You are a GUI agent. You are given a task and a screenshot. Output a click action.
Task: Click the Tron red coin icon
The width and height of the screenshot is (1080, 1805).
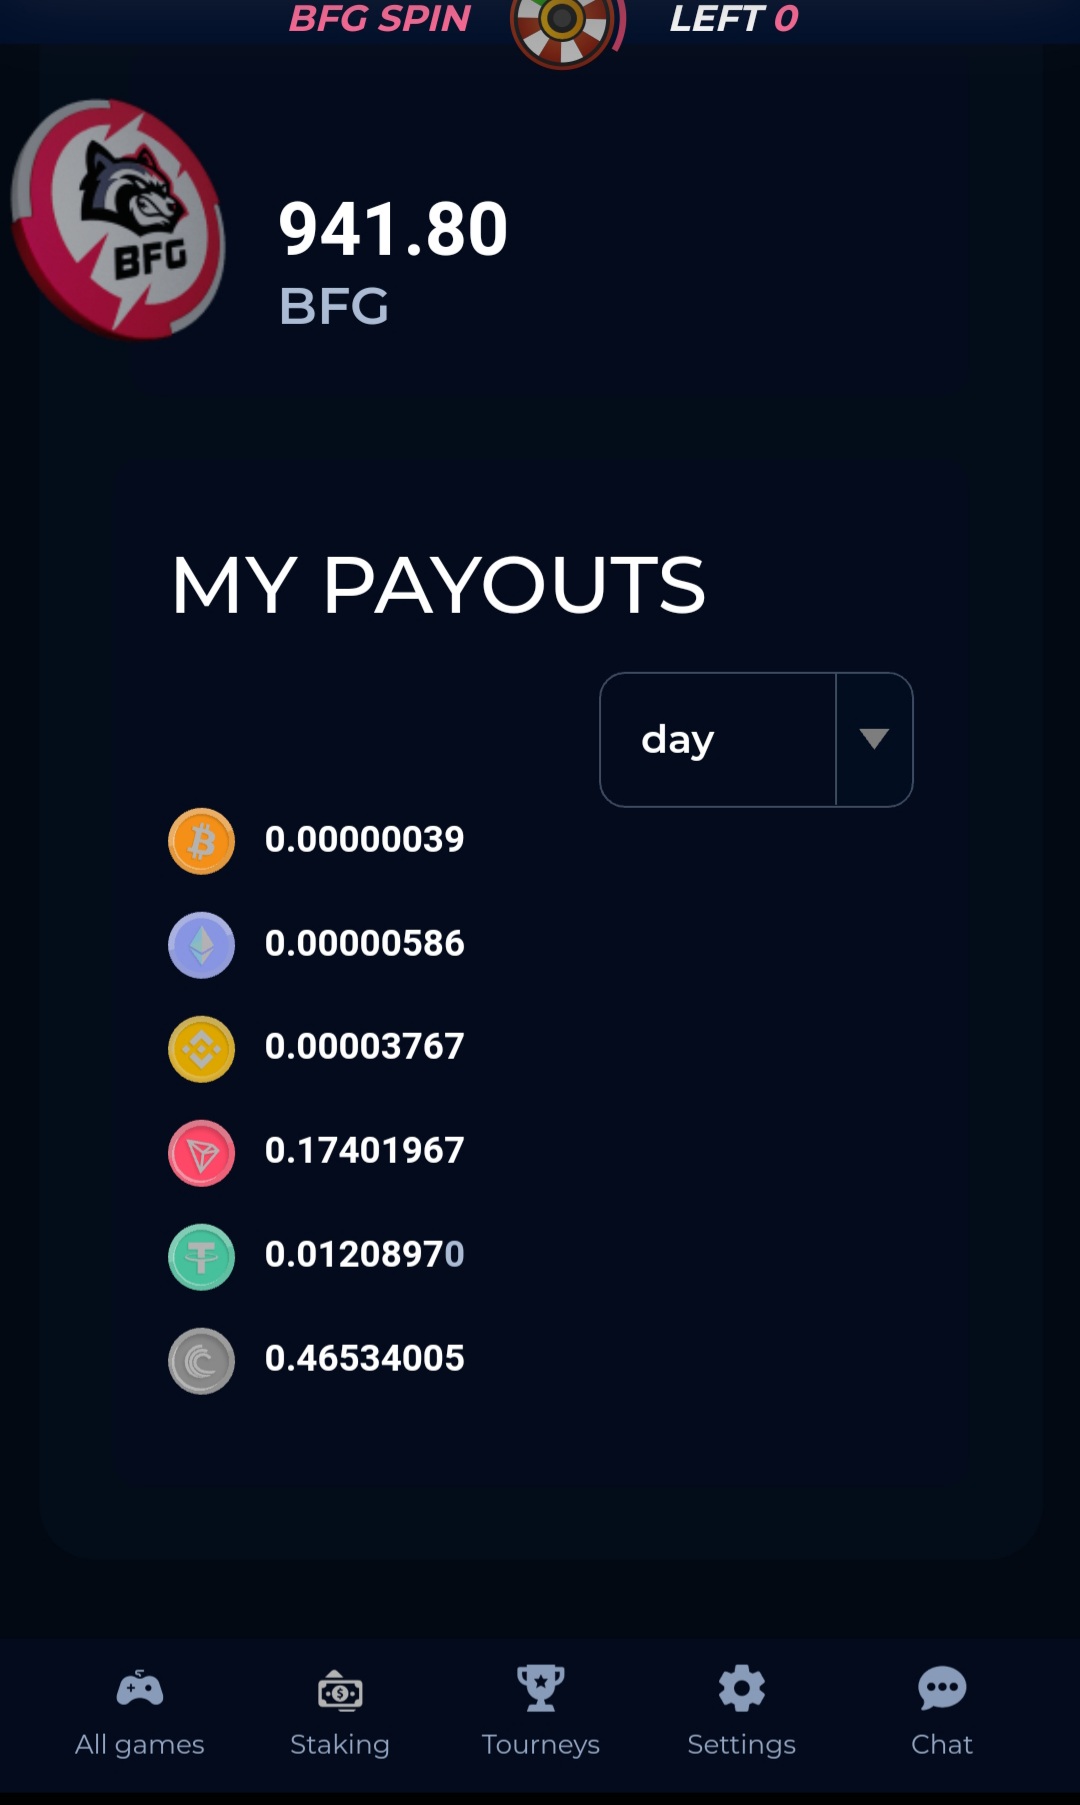tap(201, 1153)
